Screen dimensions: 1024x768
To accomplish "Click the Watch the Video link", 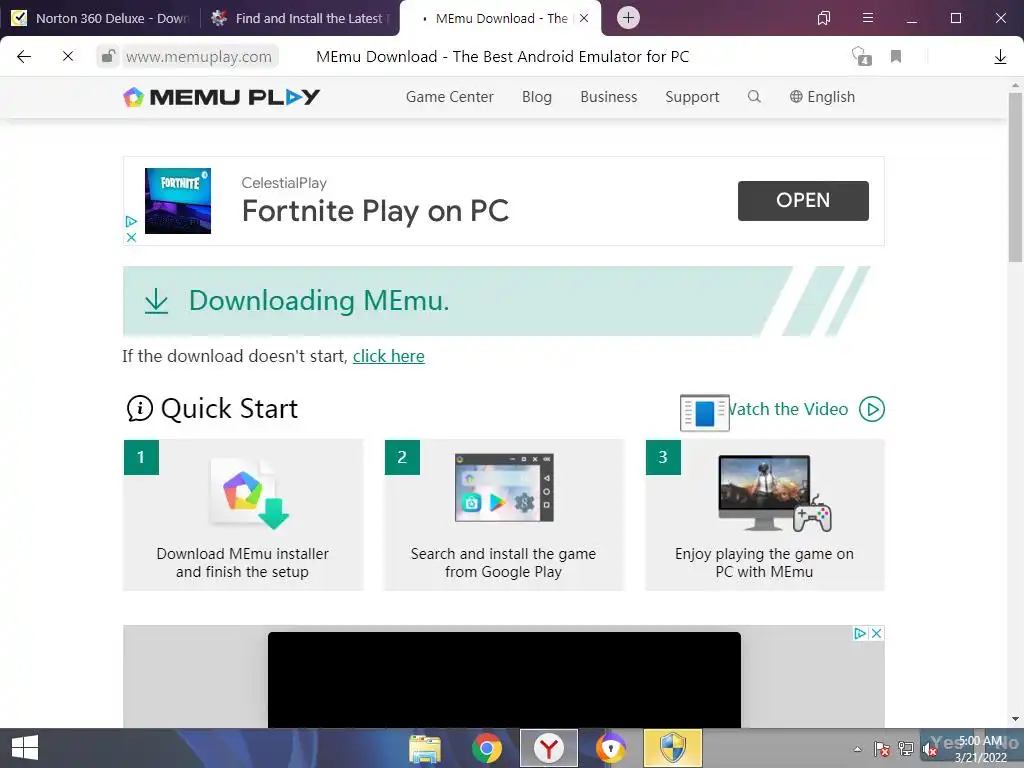I will 789,409.
